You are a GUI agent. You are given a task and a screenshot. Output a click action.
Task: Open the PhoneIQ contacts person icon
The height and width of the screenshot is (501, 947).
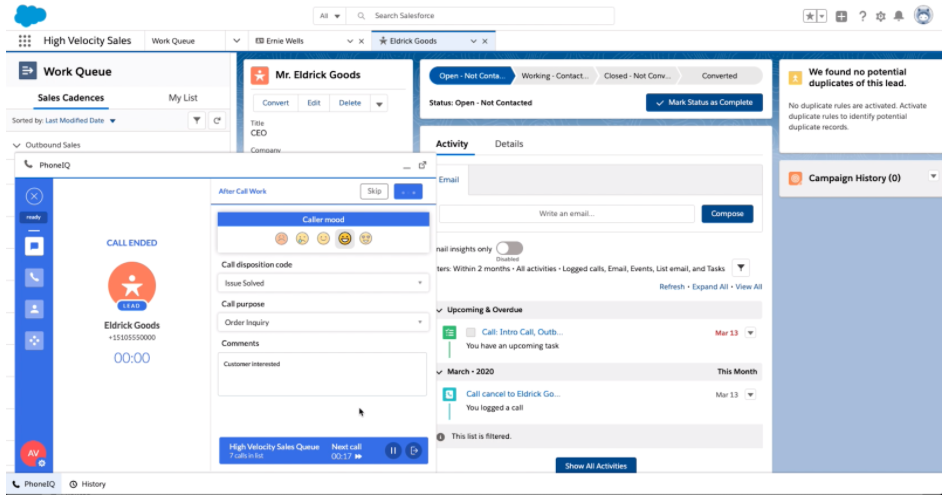pyautogui.click(x=34, y=309)
